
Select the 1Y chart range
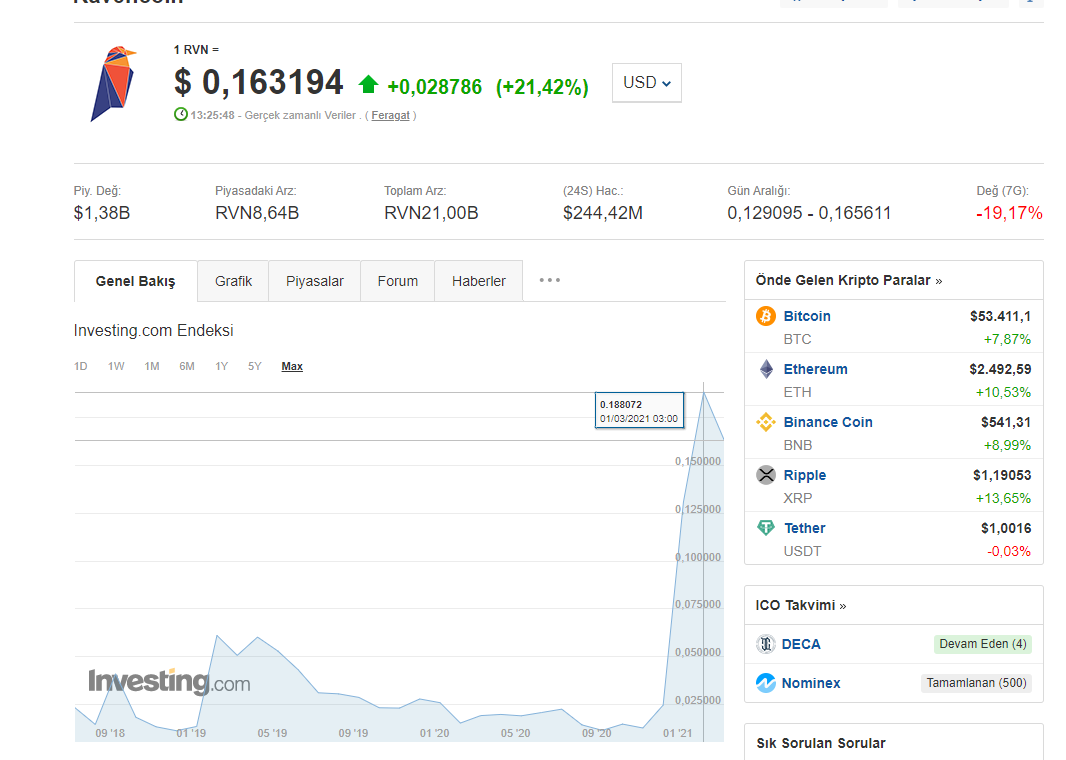click(222, 366)
